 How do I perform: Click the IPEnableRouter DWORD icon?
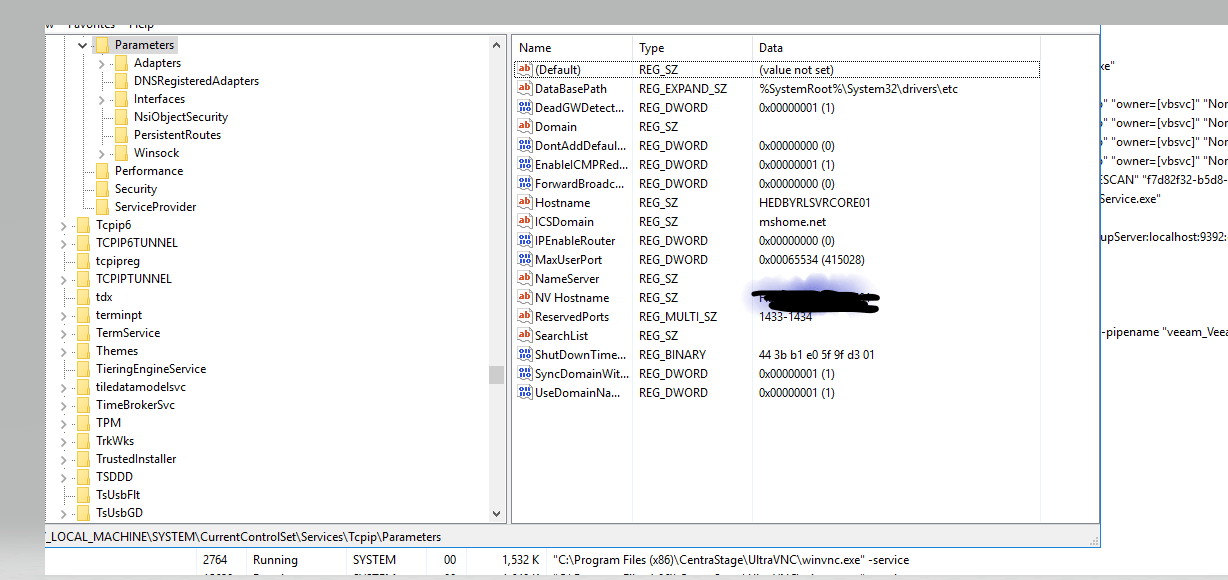tap(525, 241)
